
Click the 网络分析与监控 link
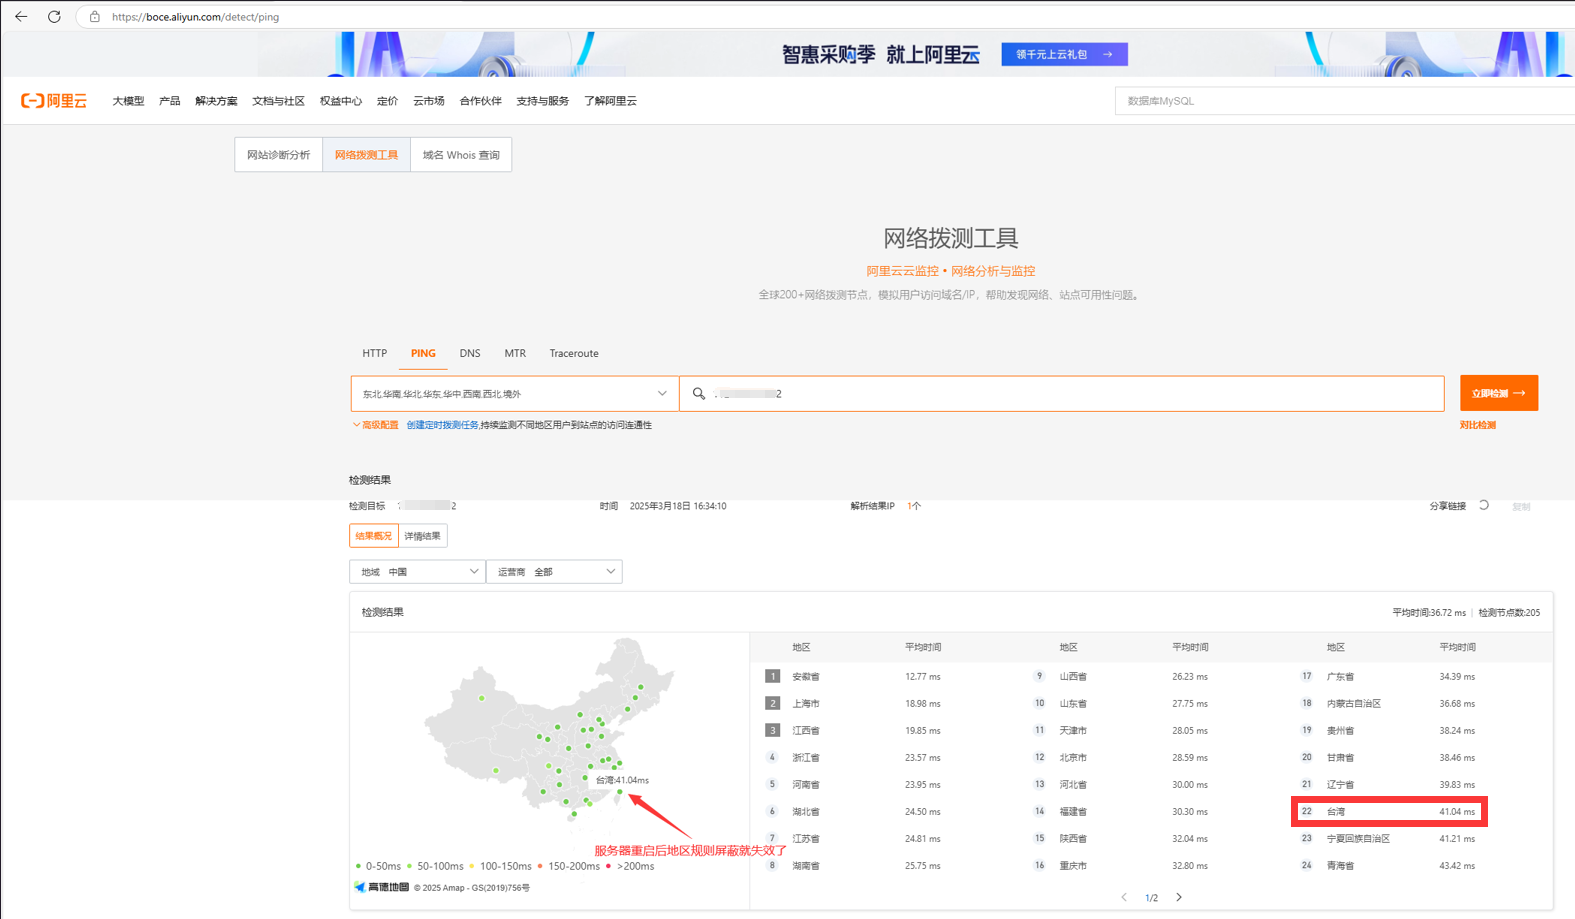click(993, 271)
